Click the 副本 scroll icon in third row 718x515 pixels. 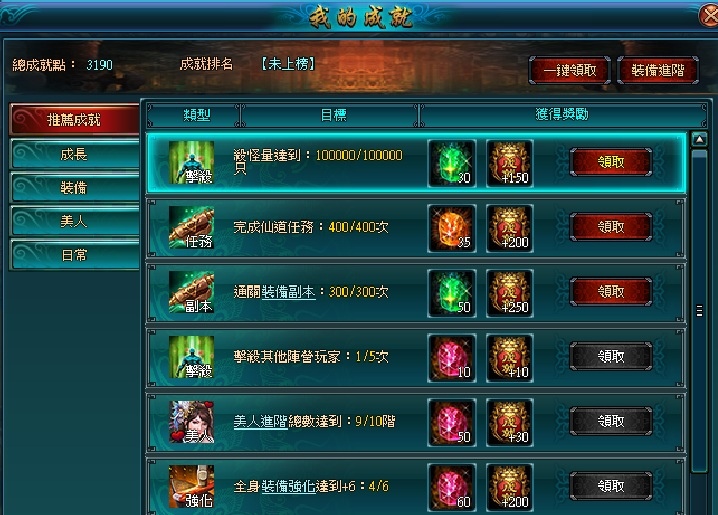(191, 293)
